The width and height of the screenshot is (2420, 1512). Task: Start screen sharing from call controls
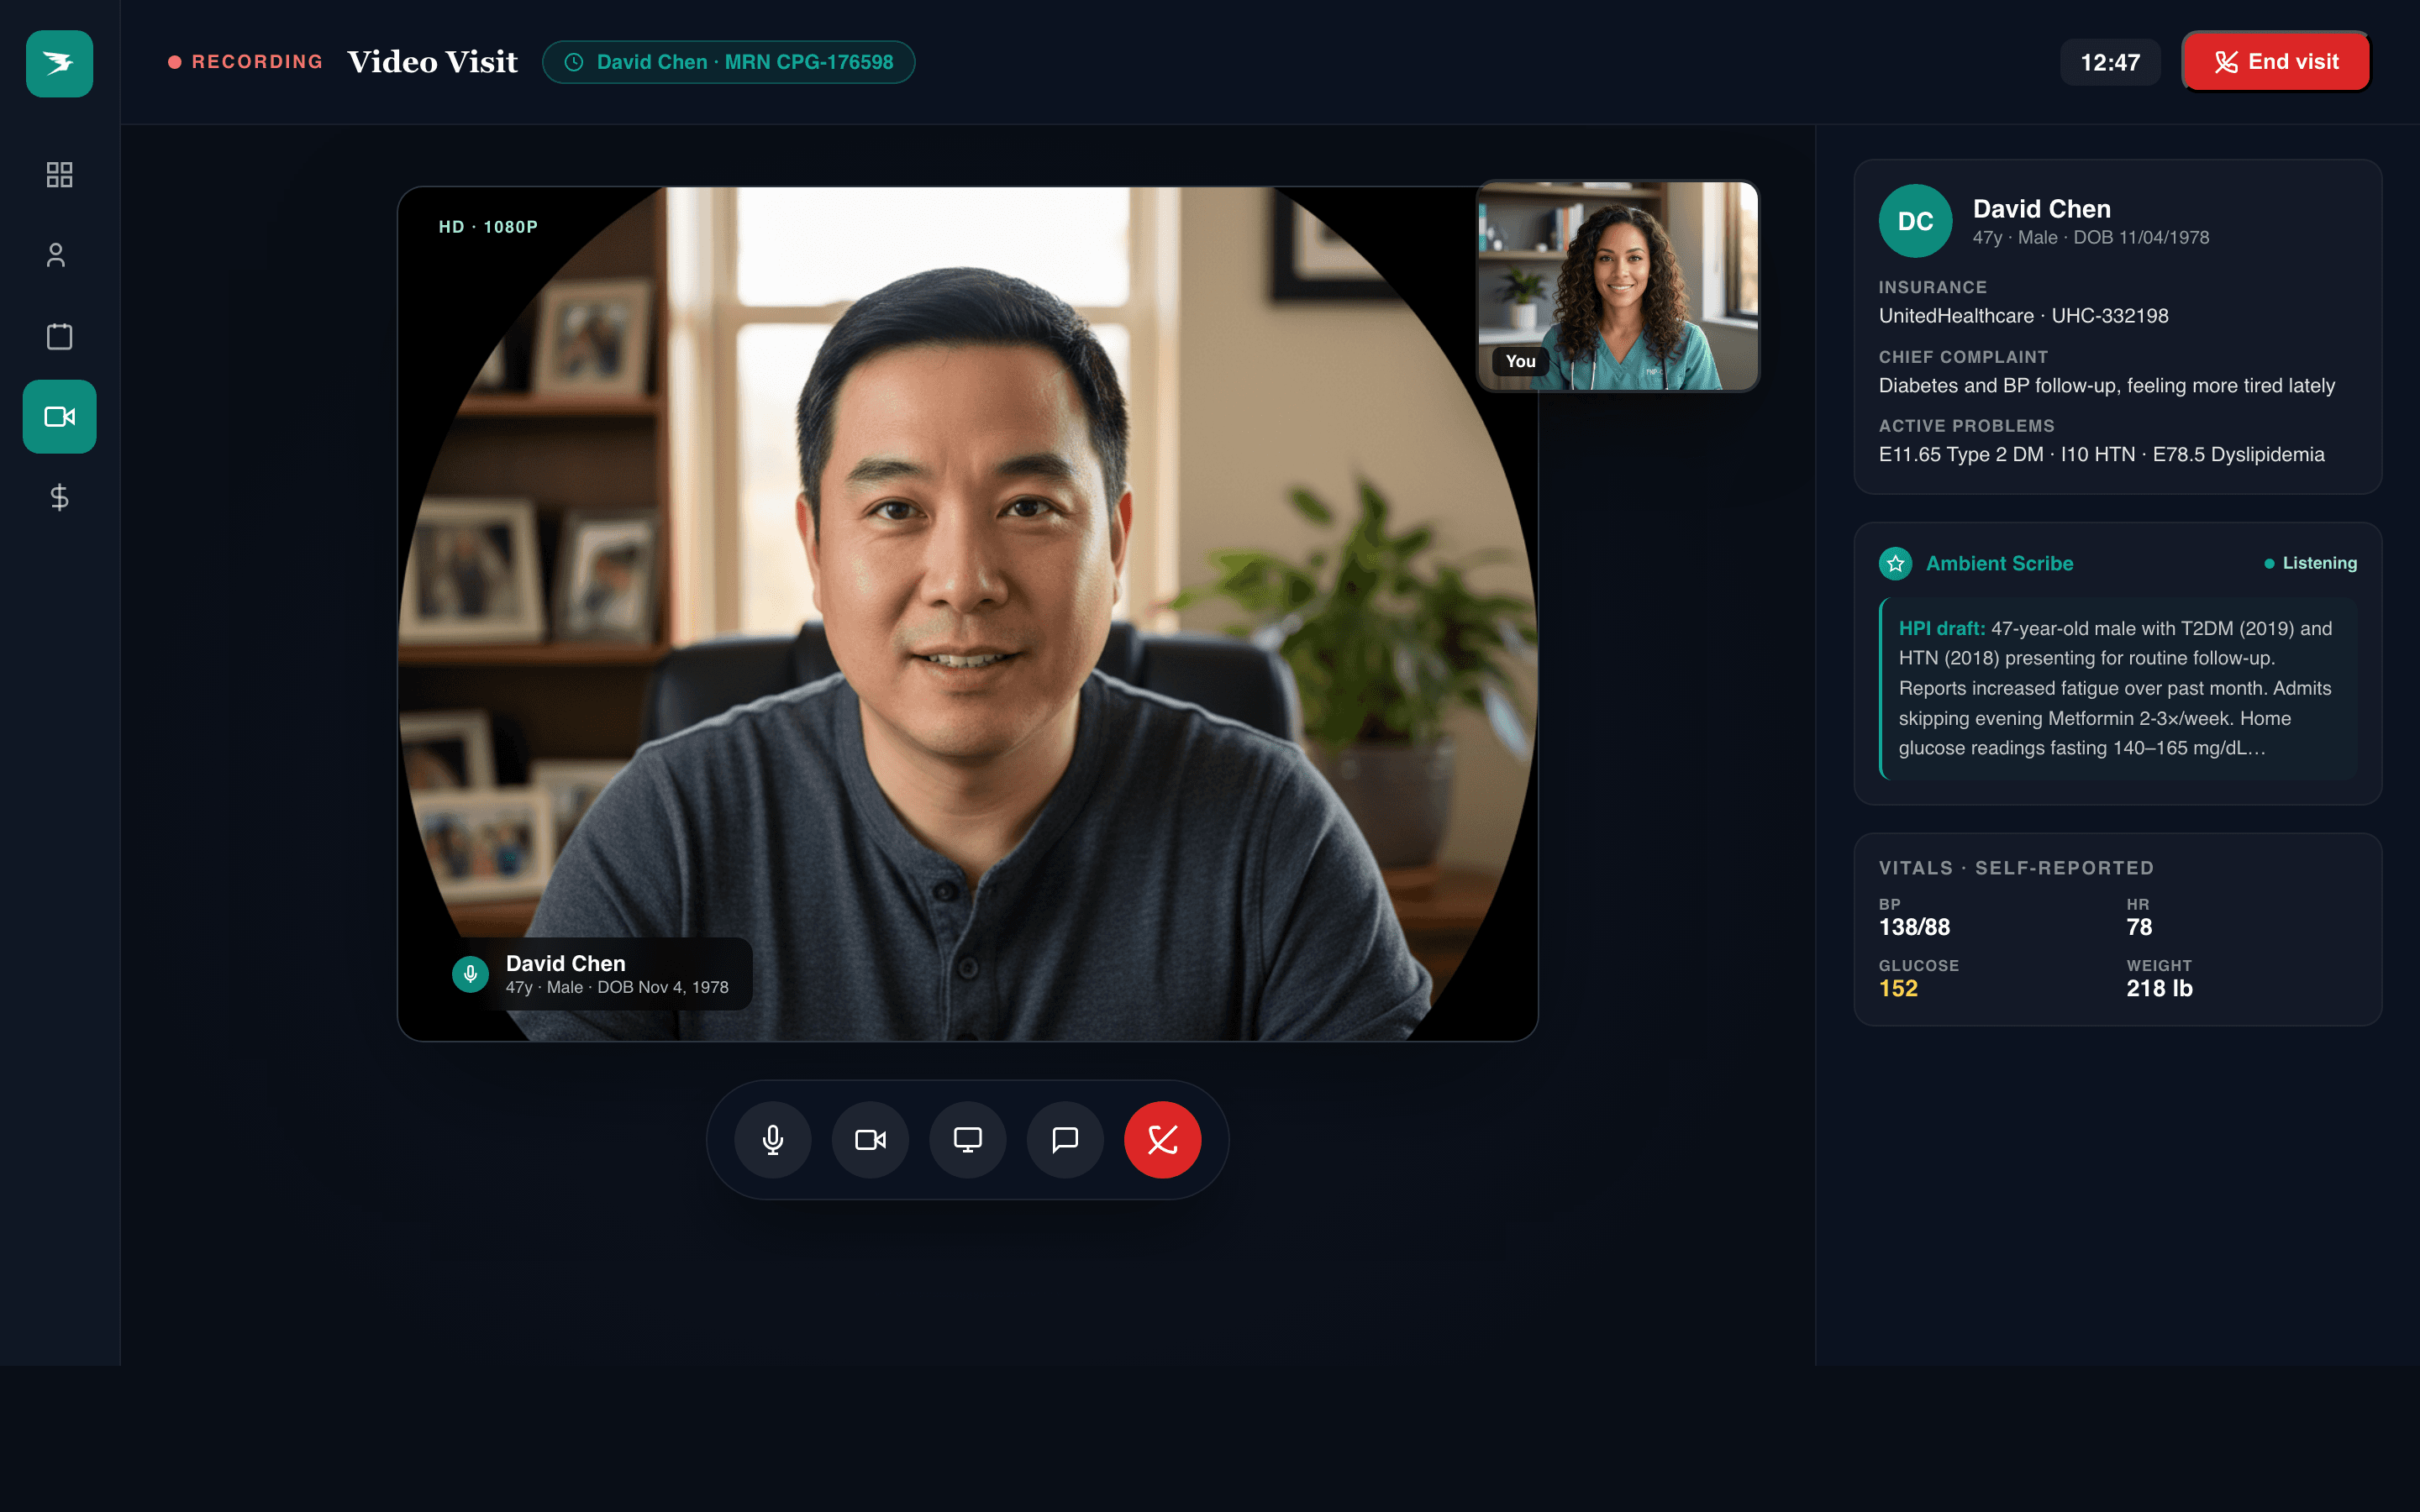pos(967,1139)
